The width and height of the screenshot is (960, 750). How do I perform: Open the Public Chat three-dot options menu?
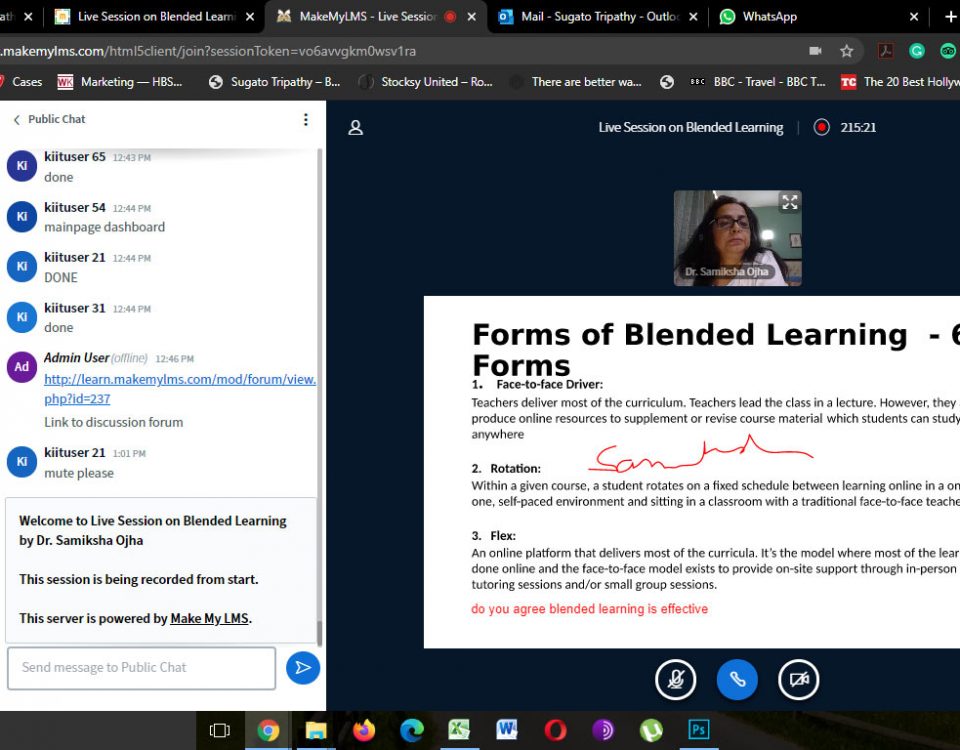point(306,119)
